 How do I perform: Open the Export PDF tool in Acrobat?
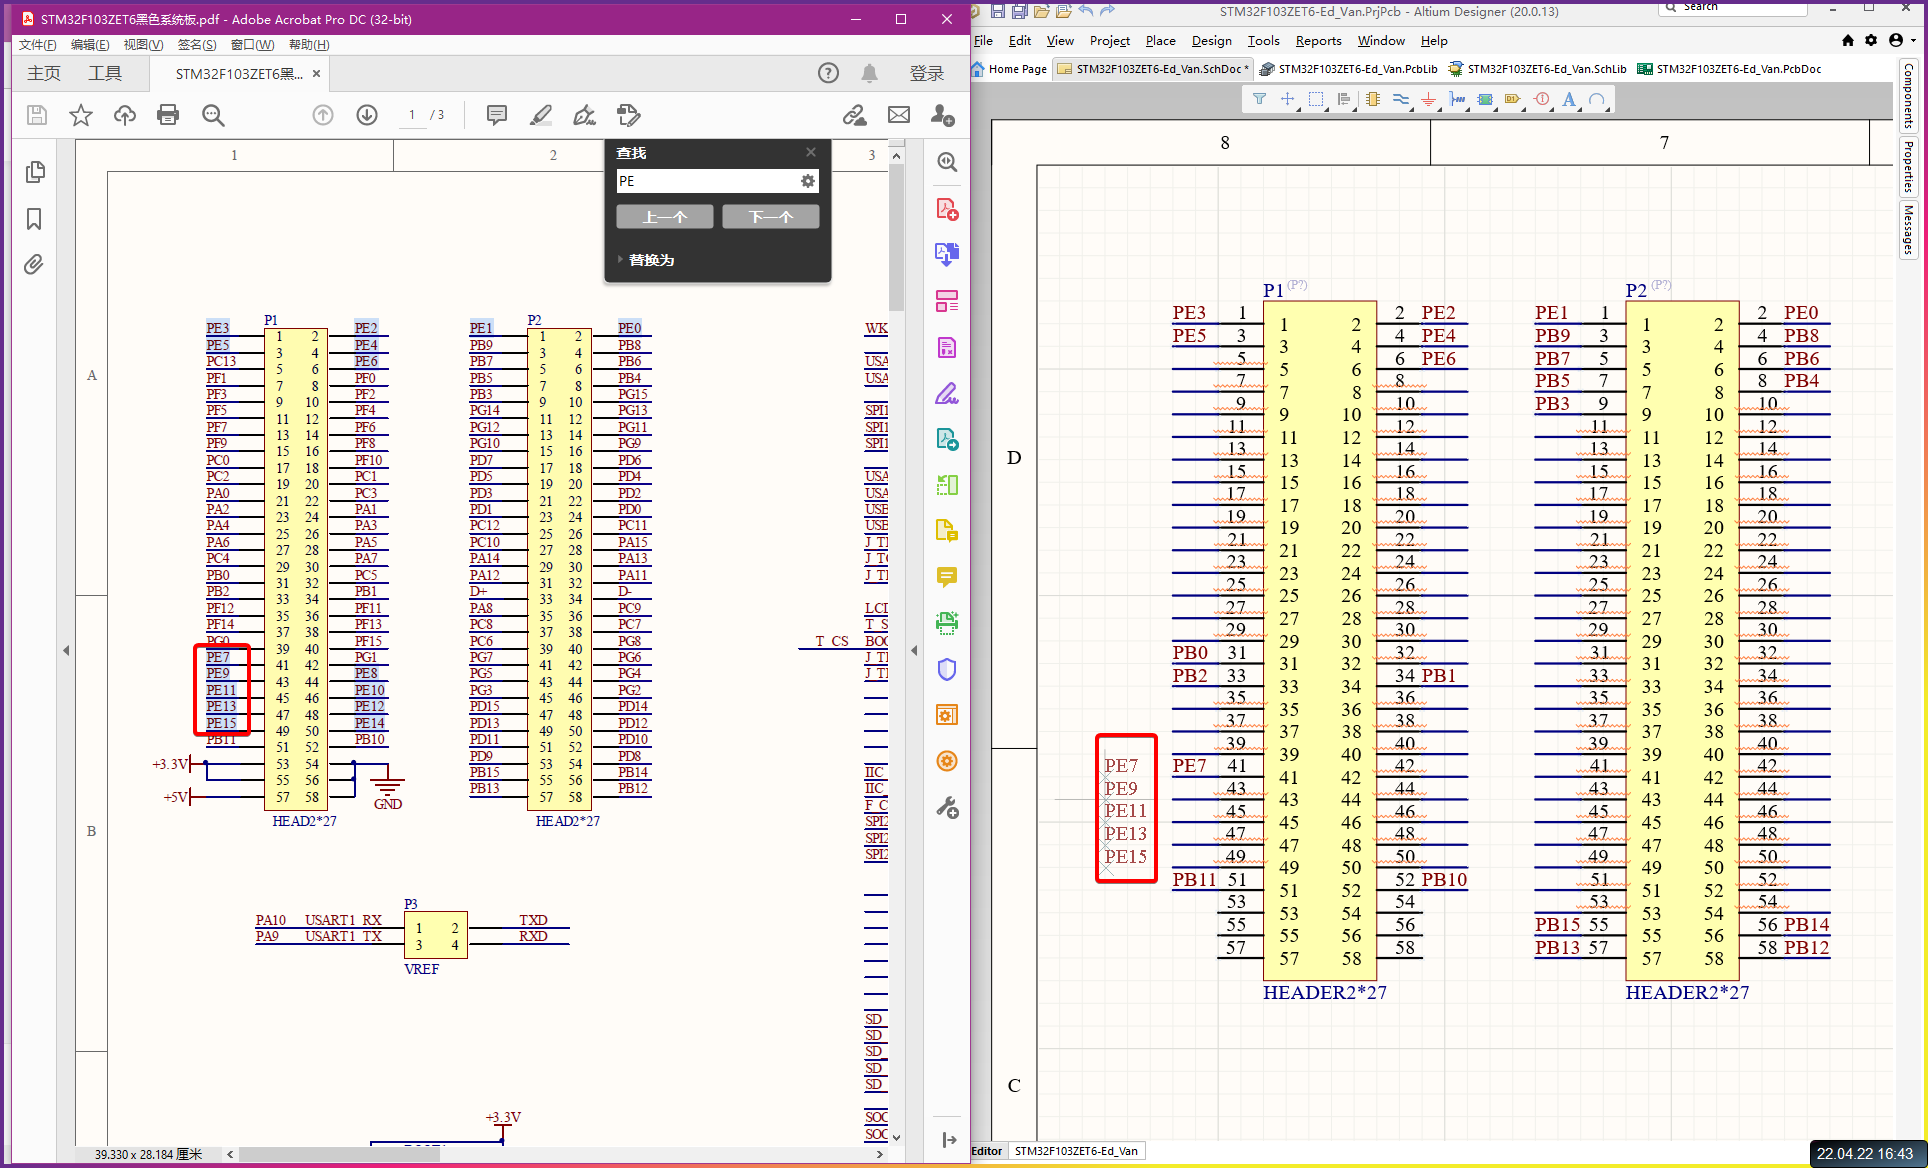tap(947, 254)
